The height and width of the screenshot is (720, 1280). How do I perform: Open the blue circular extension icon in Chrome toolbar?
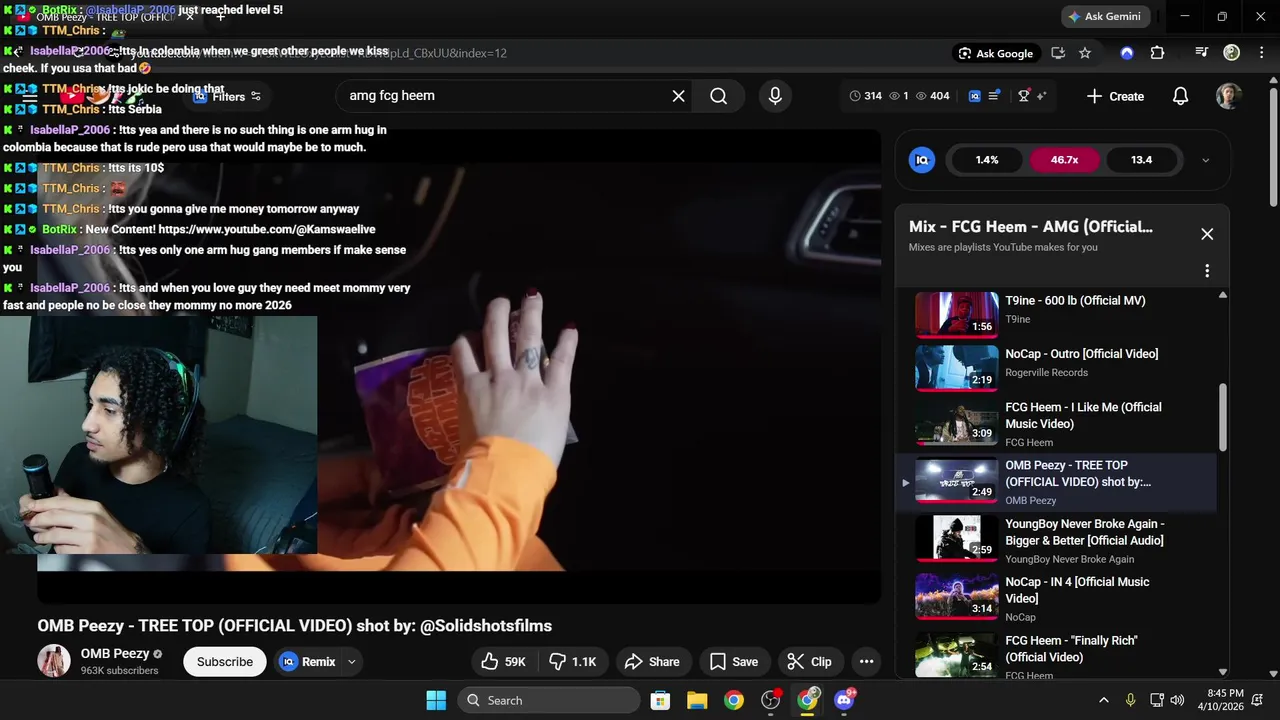coord(1127,53)
